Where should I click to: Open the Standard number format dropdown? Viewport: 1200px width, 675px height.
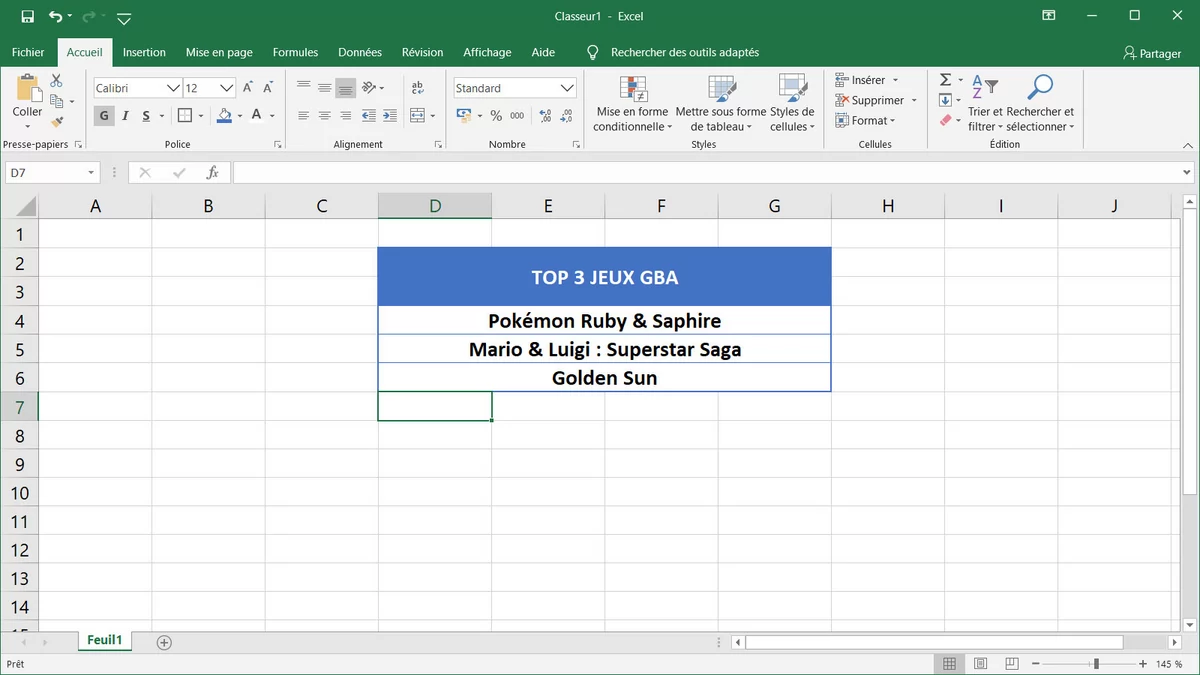pos(567,88)
